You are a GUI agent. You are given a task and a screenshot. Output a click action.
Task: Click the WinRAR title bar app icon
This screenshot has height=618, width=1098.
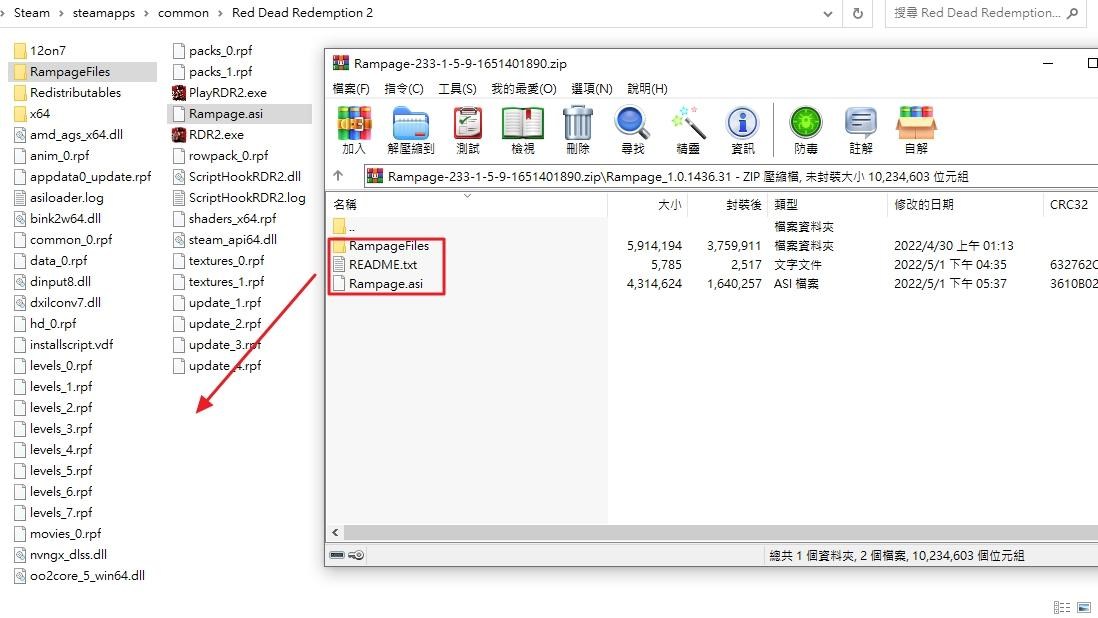click(x=340, y=63)
